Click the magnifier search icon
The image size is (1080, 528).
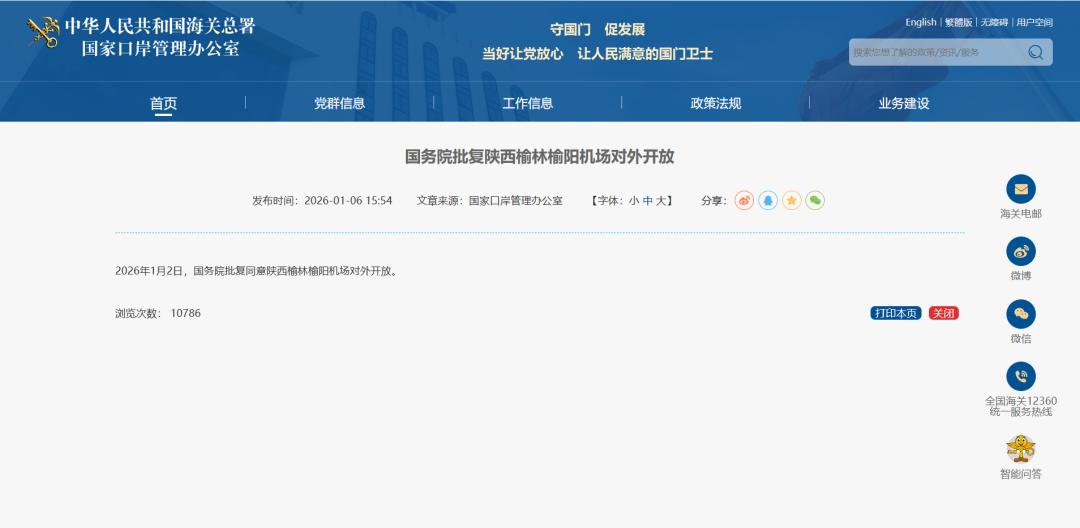pyautogui.click(x=1035, y=52)
